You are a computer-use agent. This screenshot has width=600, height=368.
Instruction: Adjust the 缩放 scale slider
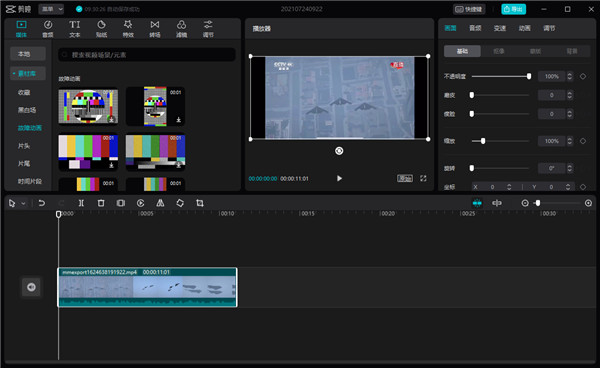click(501, 141)
